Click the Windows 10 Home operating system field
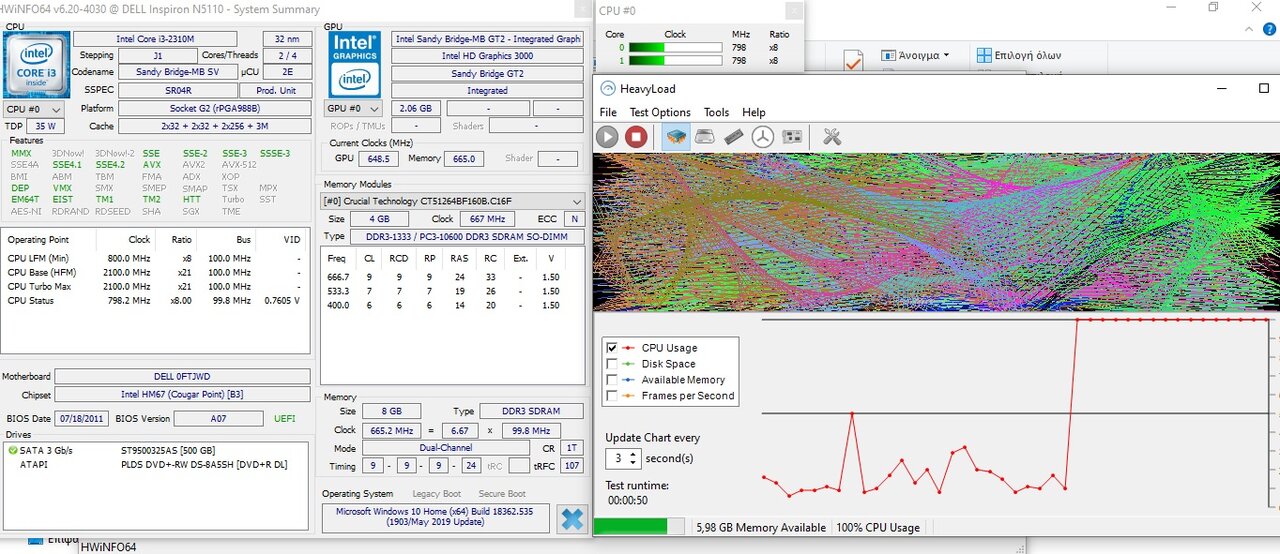Viewport: 1280px width, 554px height. coord(436,518)
